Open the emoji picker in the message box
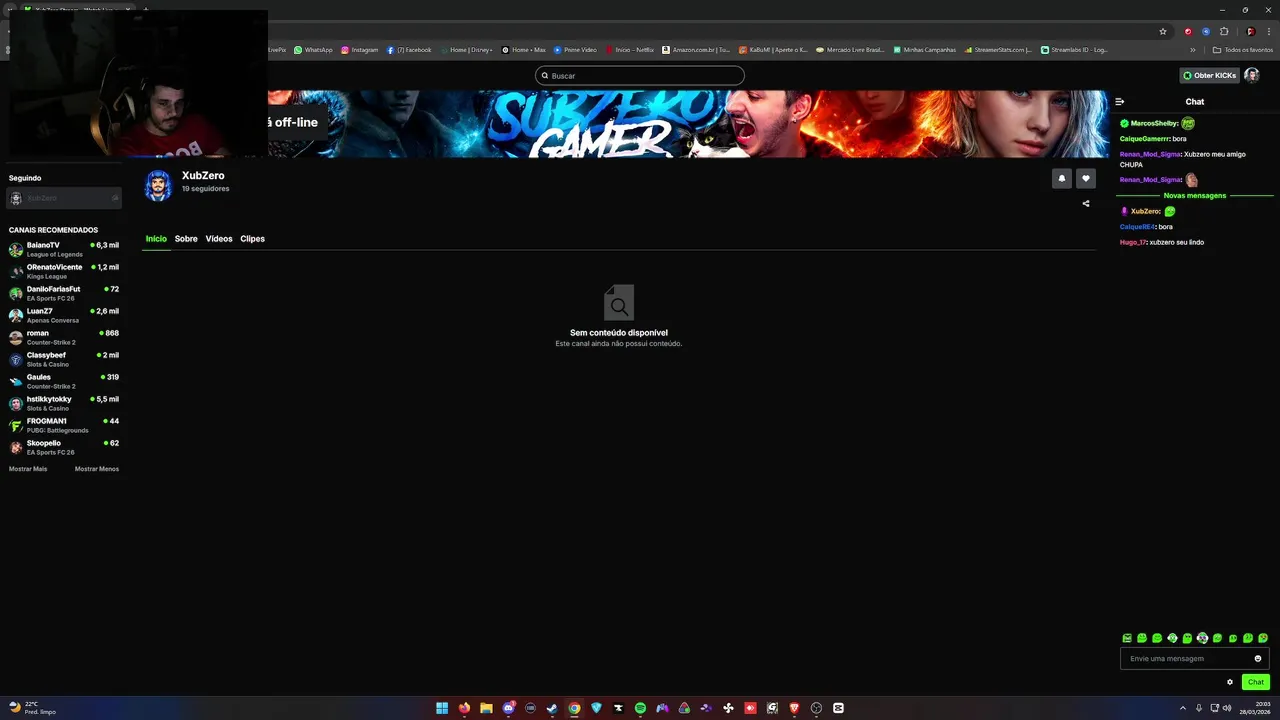This screenshot has width=1280, height=720. (x=1258, y=658)
